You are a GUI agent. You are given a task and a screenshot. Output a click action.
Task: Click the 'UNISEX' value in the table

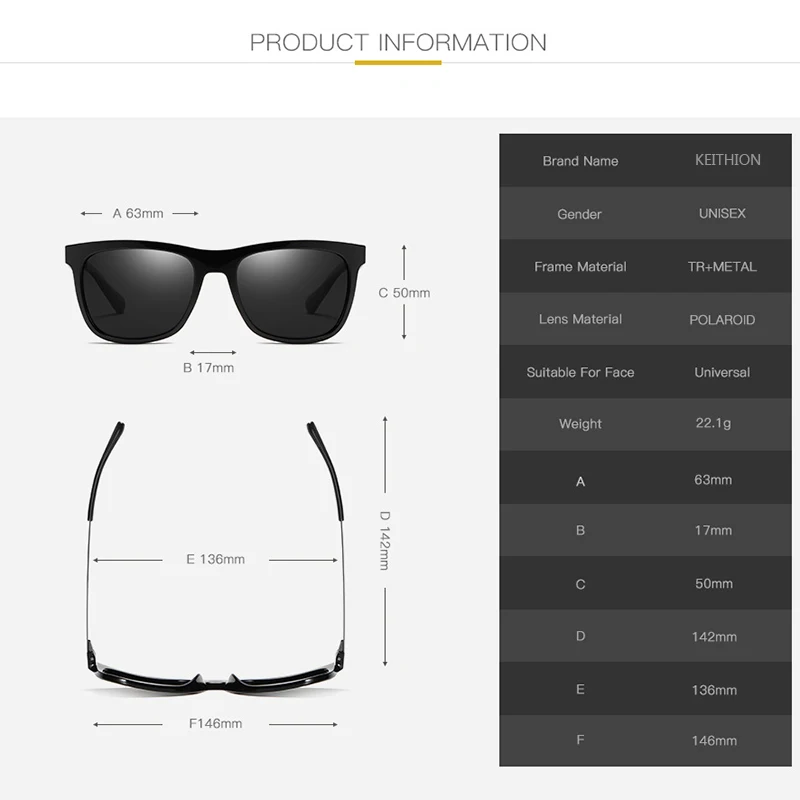(x=722, y=213)
